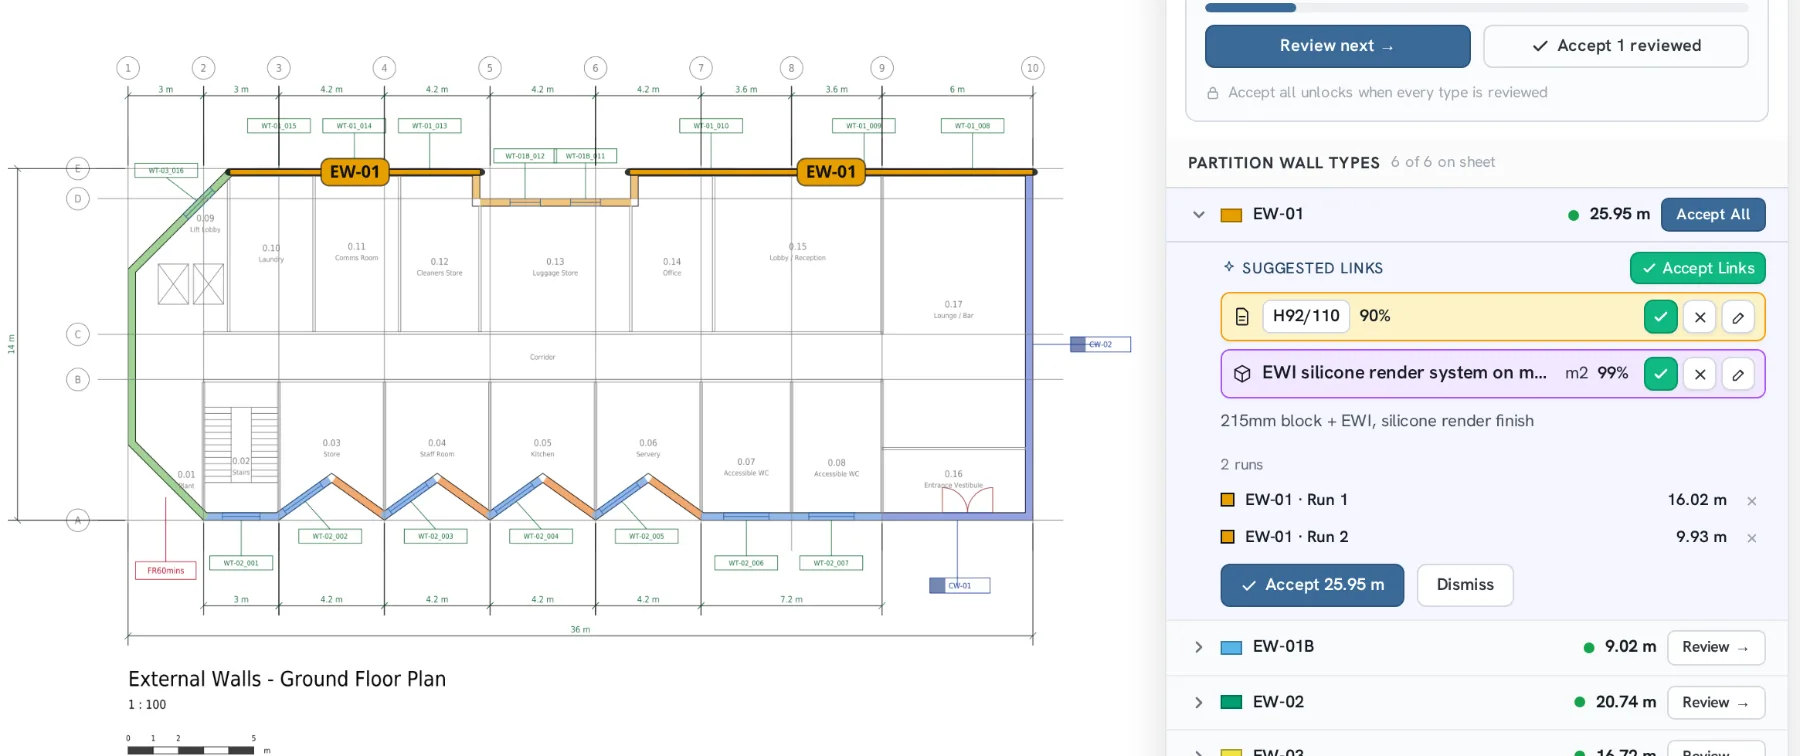Click the H92/110 spec chip
The width and height of the screenshot is (1800, 756).
(x=1305, y=316)
